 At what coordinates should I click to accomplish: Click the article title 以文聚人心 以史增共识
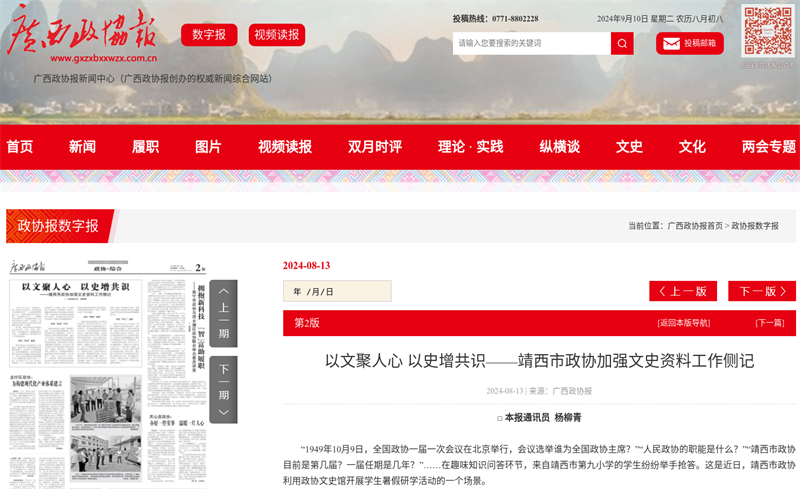pyautogui.click(x=539, y=361)
